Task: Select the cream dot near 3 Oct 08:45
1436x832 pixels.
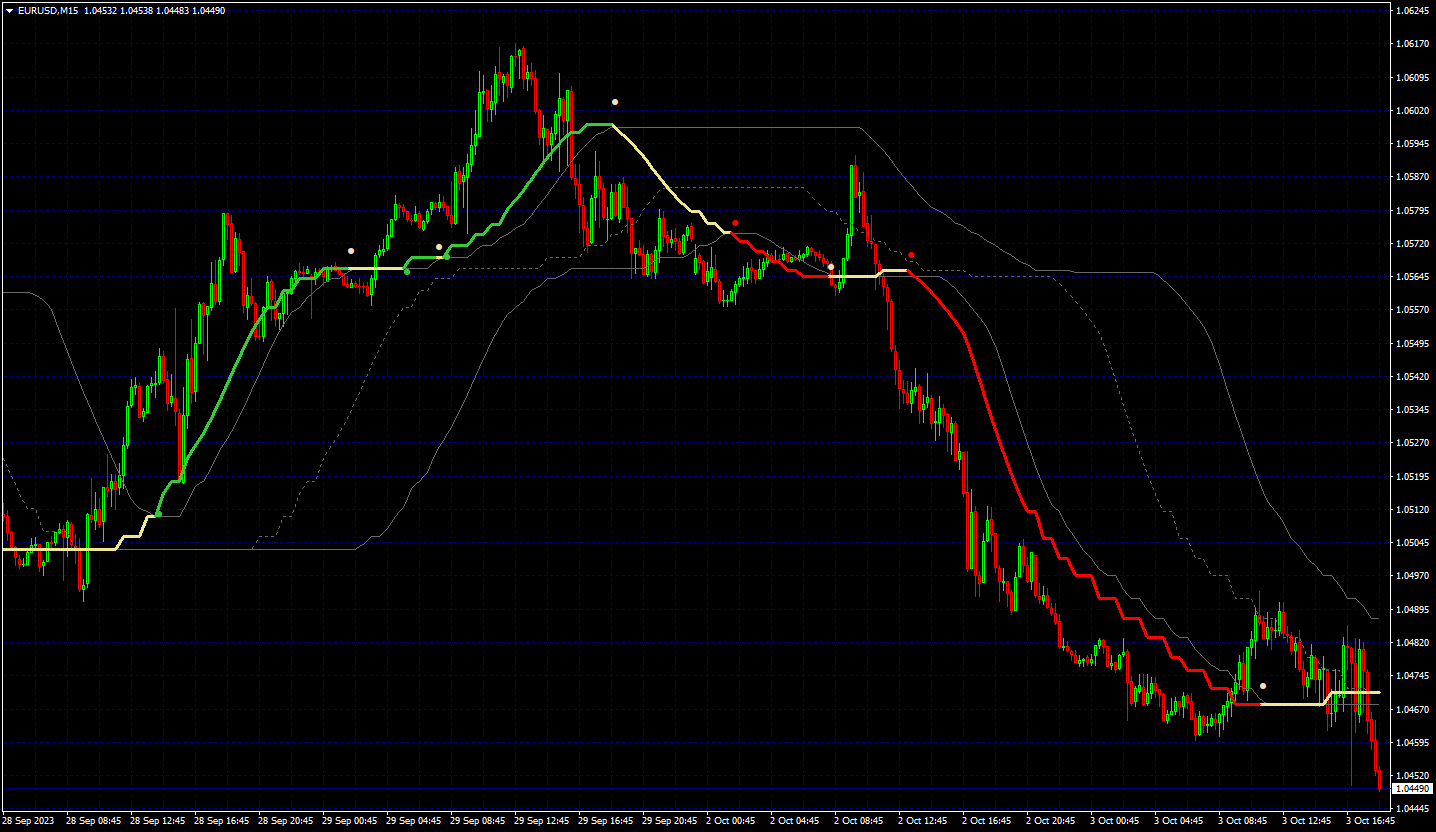Action: [1263, 686]
